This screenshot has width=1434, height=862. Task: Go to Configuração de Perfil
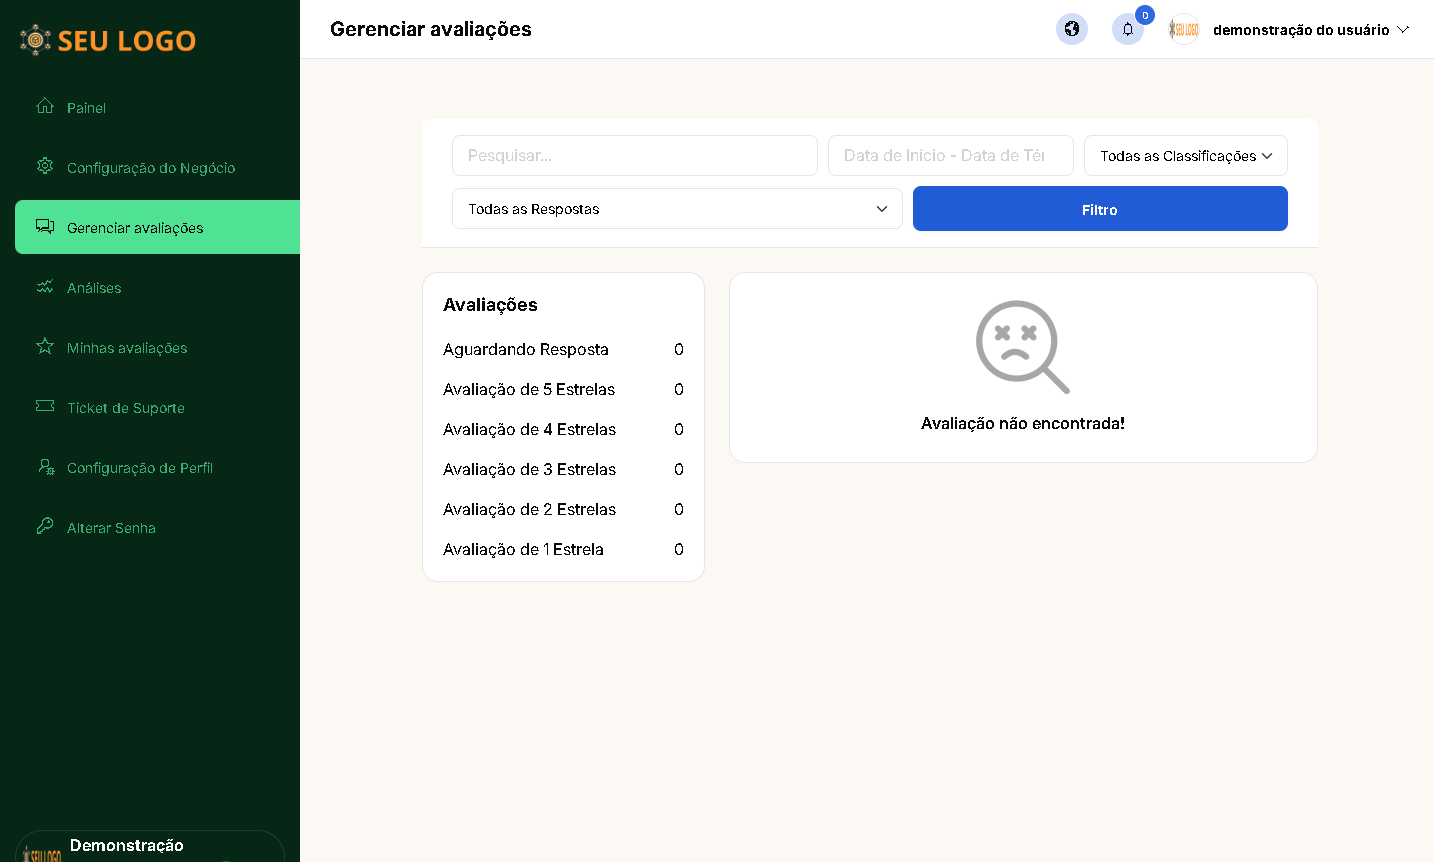click(139, 468)
